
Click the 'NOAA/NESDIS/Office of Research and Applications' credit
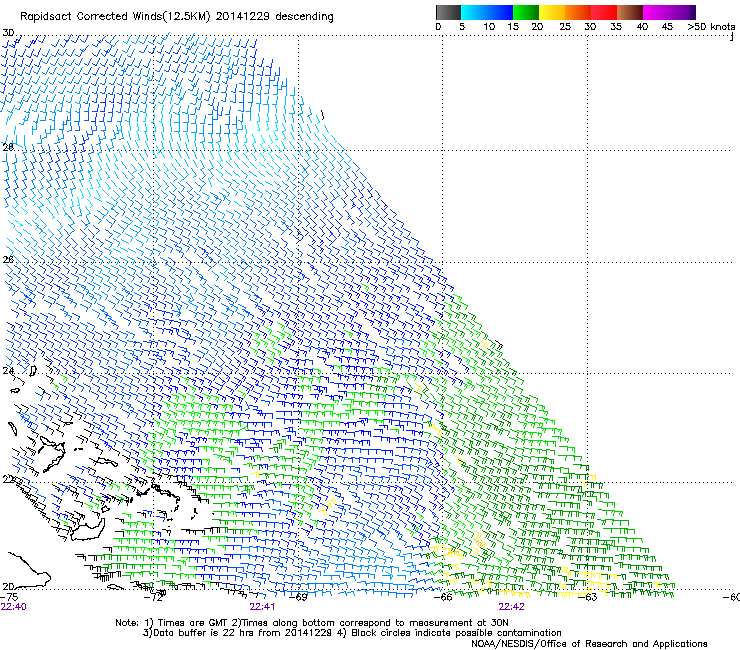(x=589, y=644)
